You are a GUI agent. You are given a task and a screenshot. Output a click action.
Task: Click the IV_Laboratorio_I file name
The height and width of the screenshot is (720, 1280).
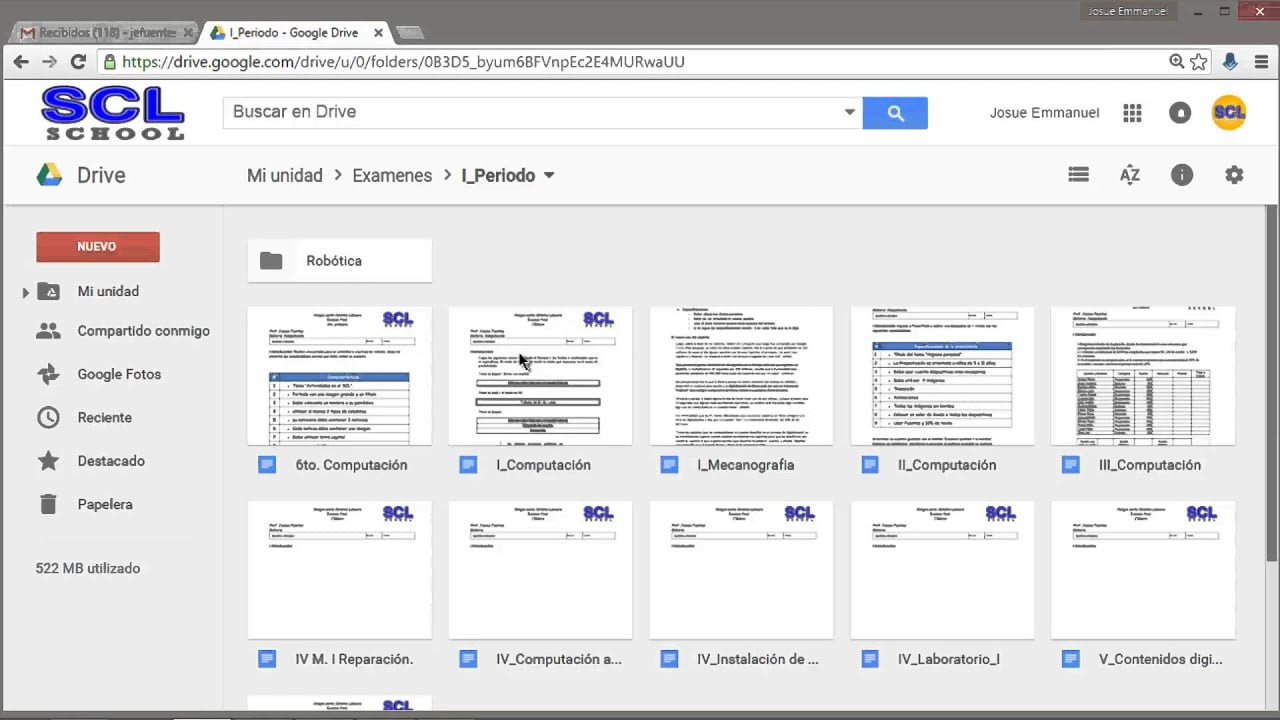pos(949,659)
